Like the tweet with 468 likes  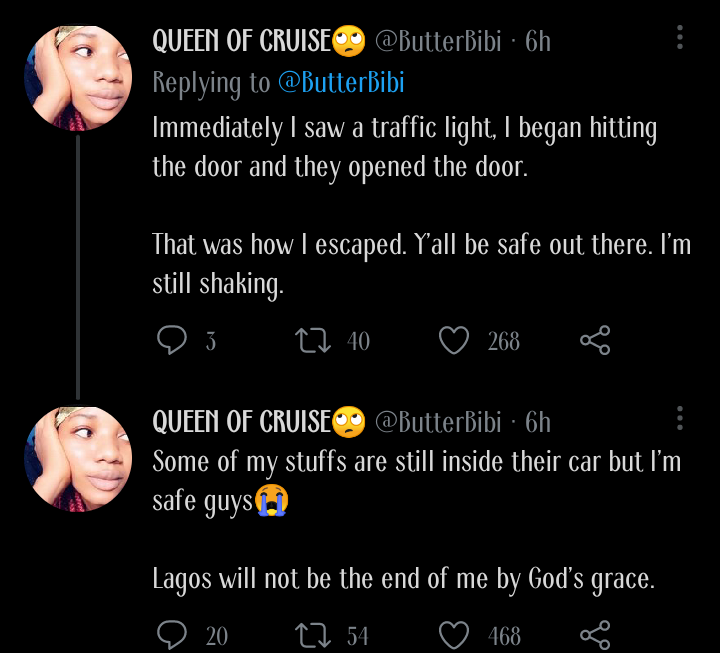[x=455, y=634]
